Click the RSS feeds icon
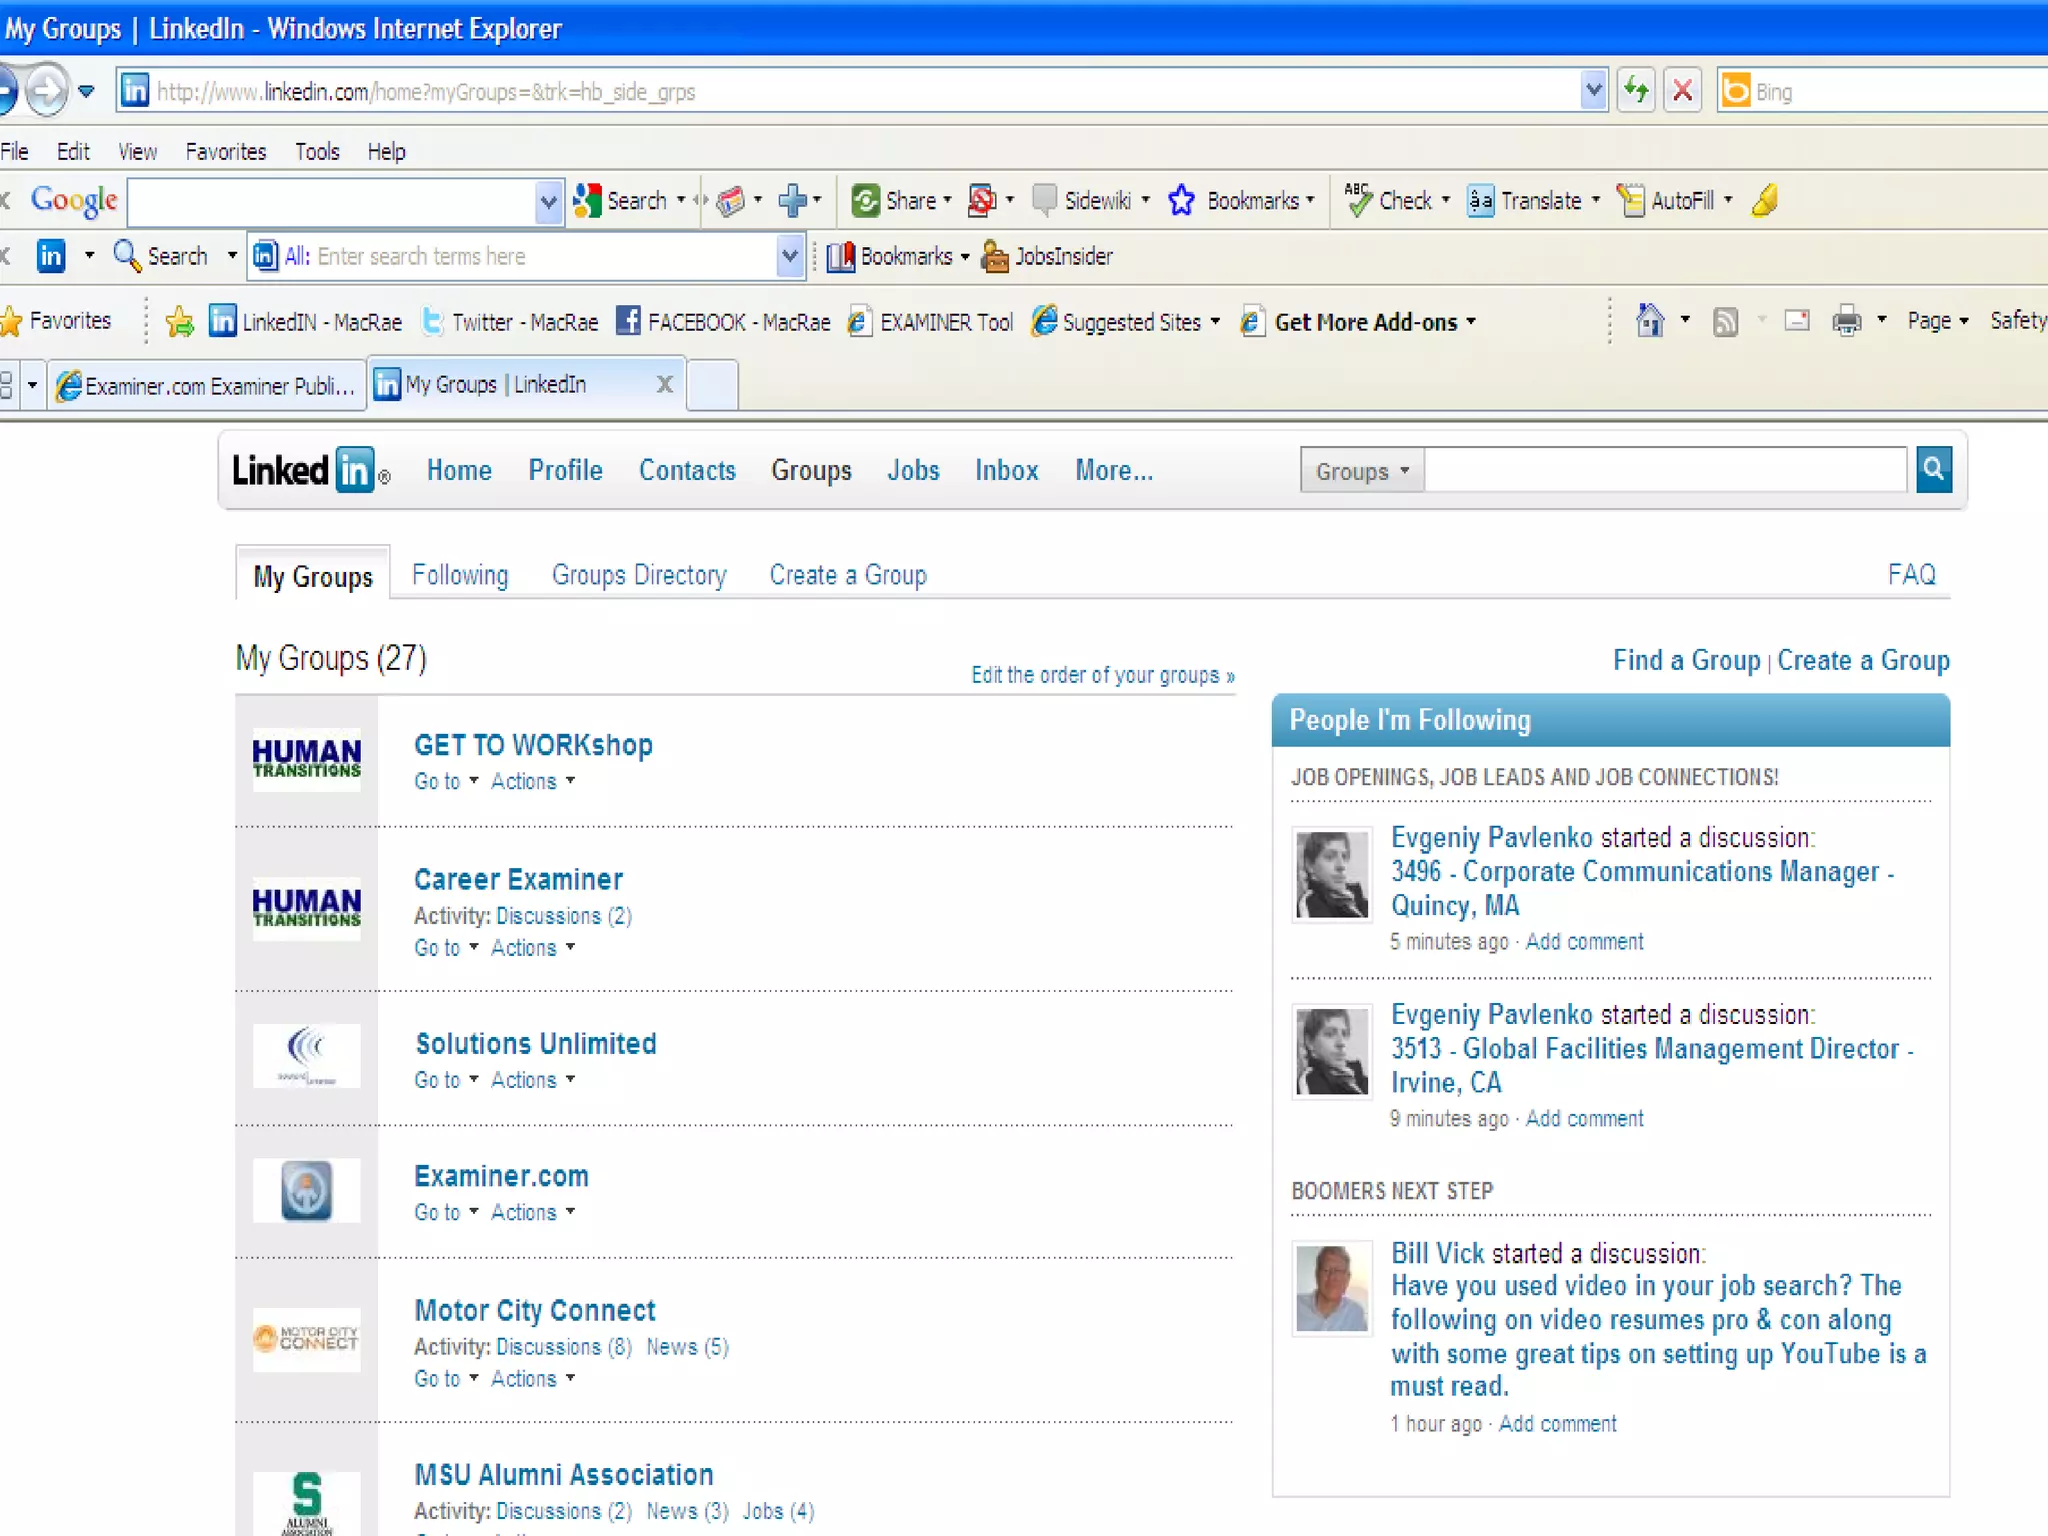Viewport: 2048px width, 1536px height. pyautogui.click(x=1725, y=321)
